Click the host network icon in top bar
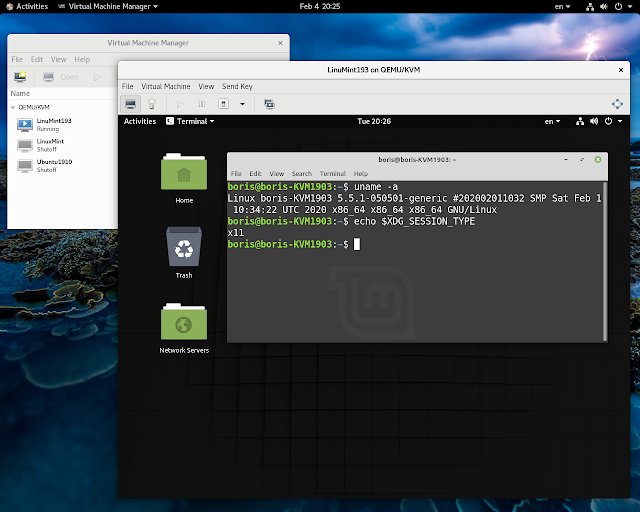This screenshot has width=640, height=512. tap(590, 7)
